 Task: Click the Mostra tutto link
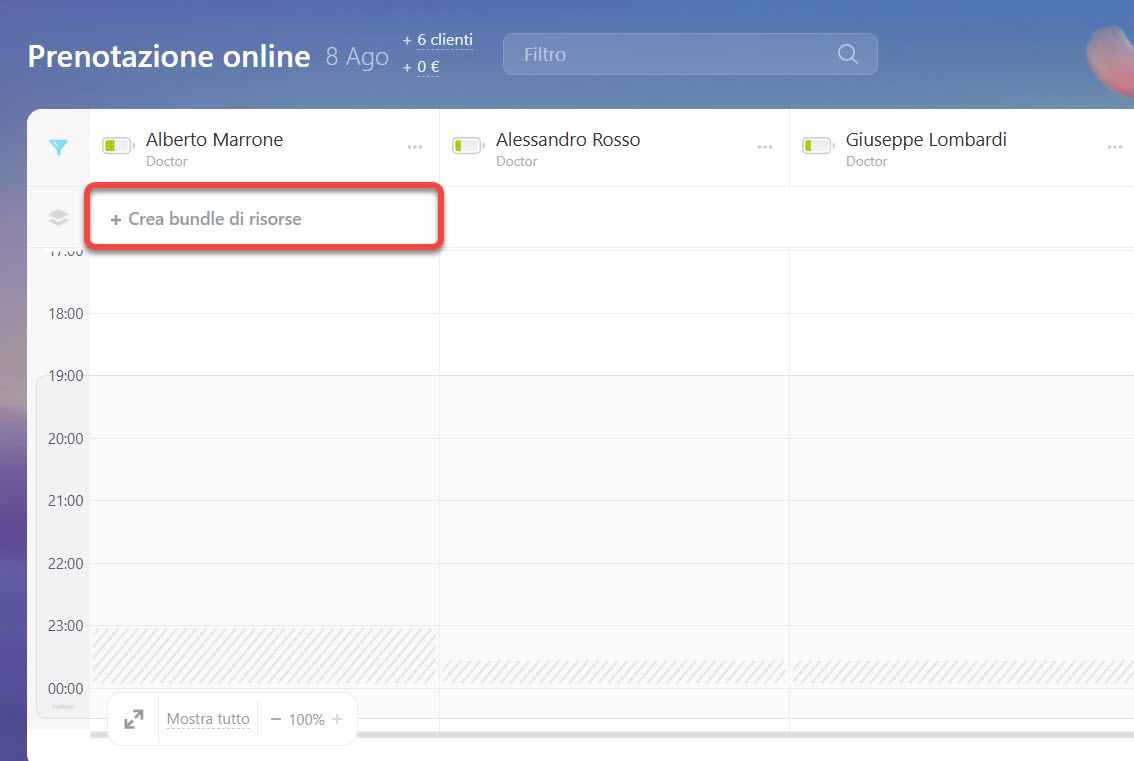208,719
